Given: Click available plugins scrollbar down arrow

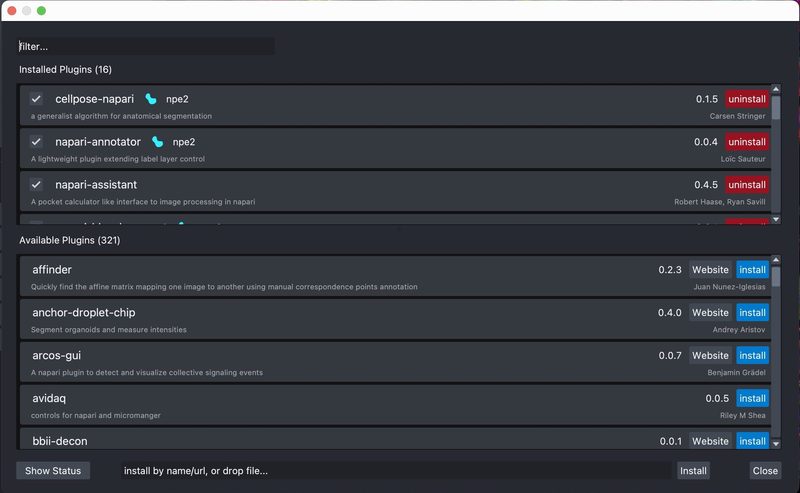Looking at the screenshot, I should coord(776,444).
